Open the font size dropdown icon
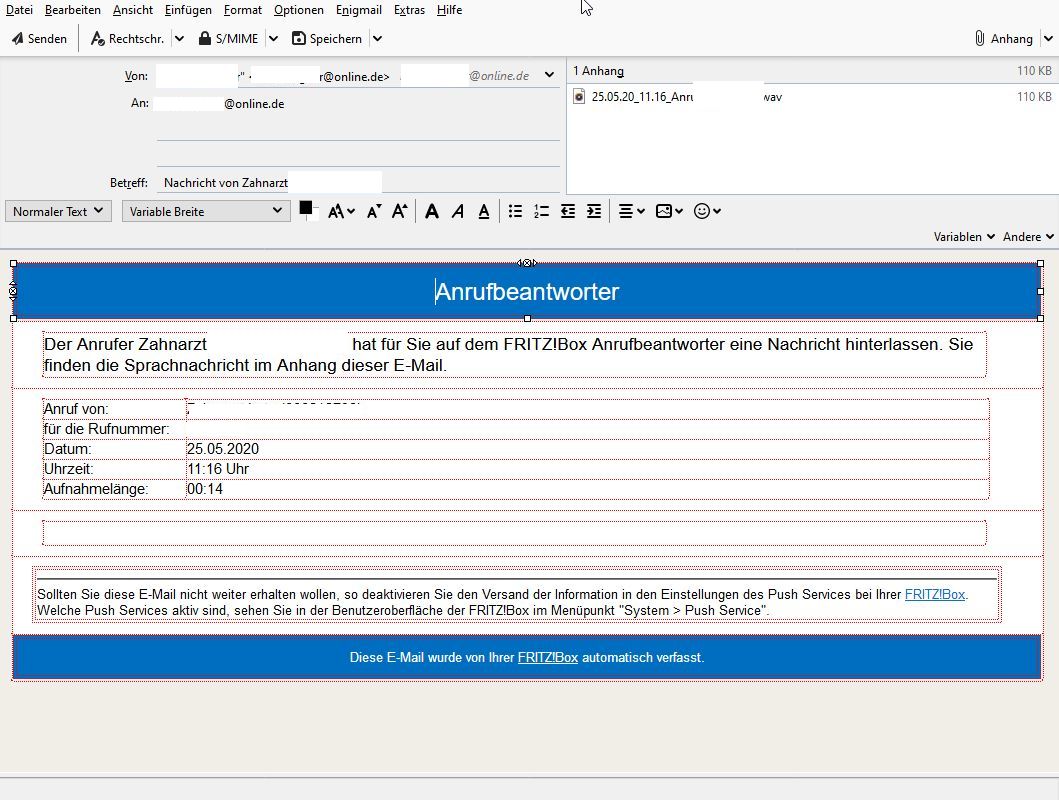This screenshot has height=800, width=1059. pyautogui.click(x=341, y=211)
